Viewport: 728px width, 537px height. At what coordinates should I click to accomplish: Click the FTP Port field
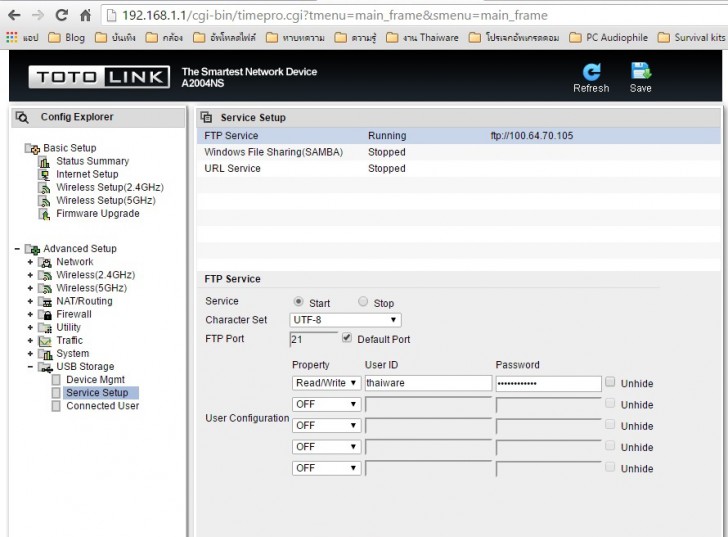coord(314,339)
